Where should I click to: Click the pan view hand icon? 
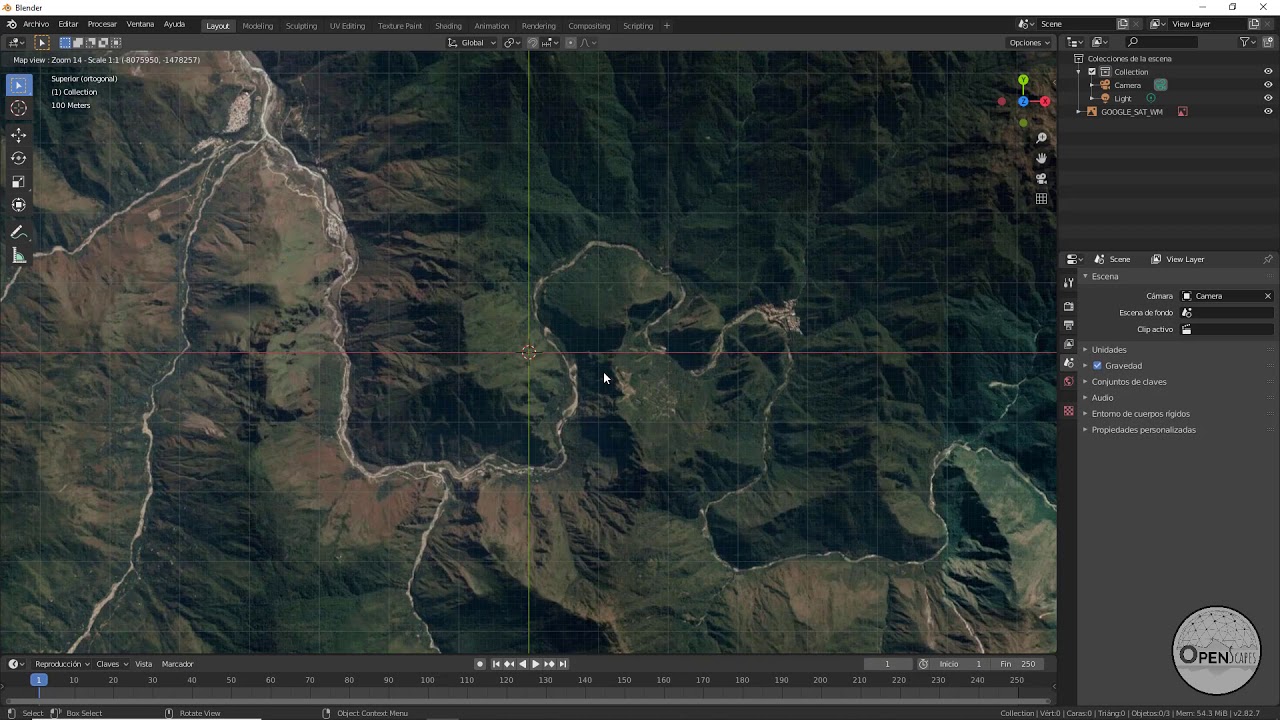pyautogui.click(x=1041, y=158)
